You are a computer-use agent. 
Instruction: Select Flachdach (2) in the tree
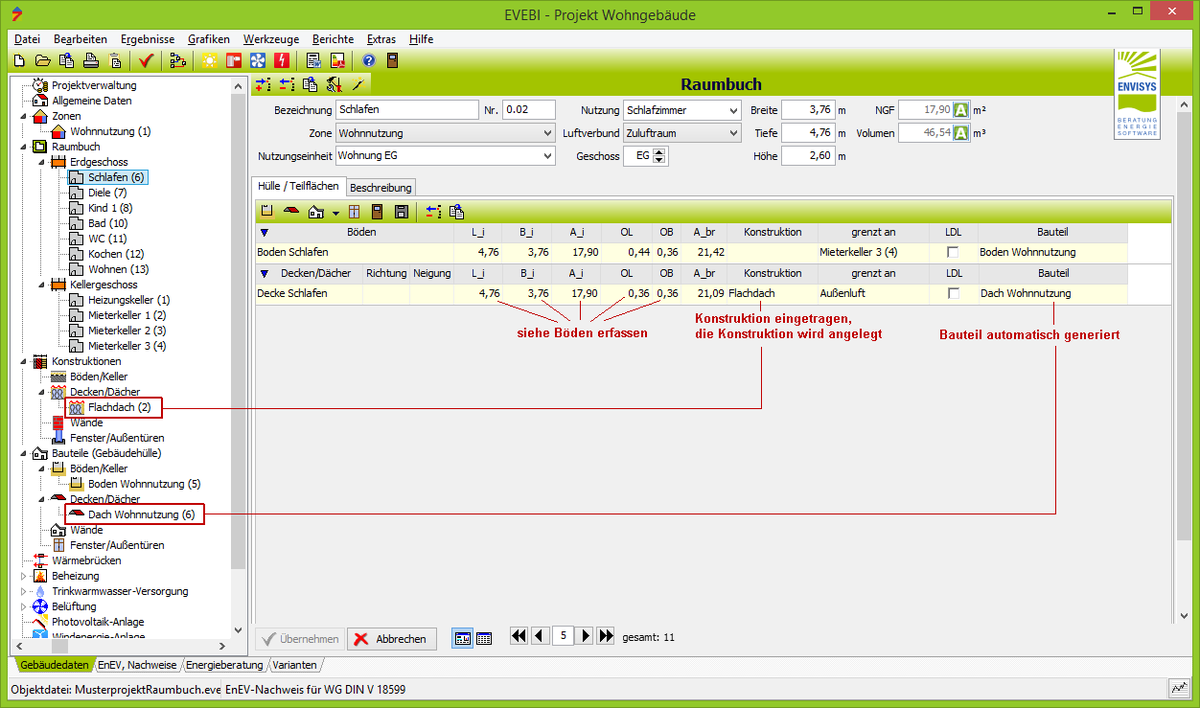[119, 407]
